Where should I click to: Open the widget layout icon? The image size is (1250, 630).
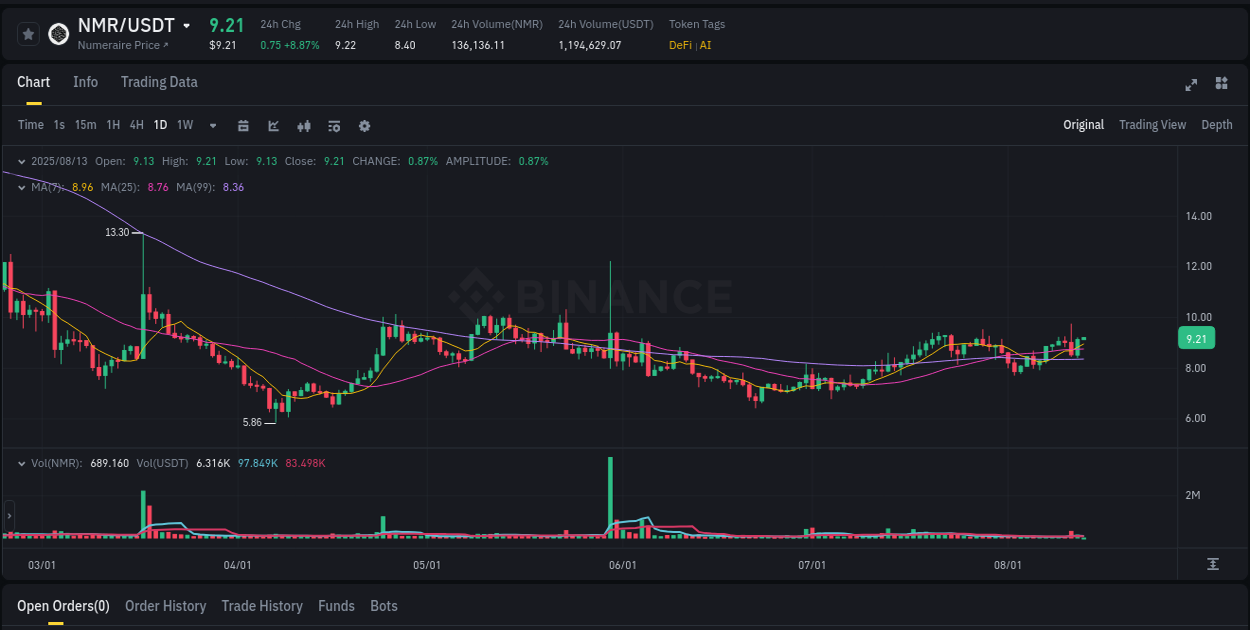tap(1220, 85)
